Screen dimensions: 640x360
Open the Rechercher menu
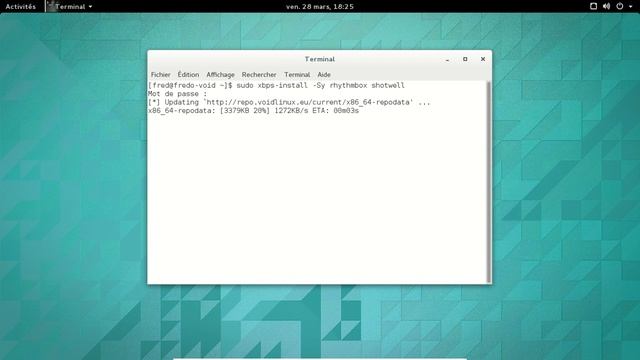259,75
